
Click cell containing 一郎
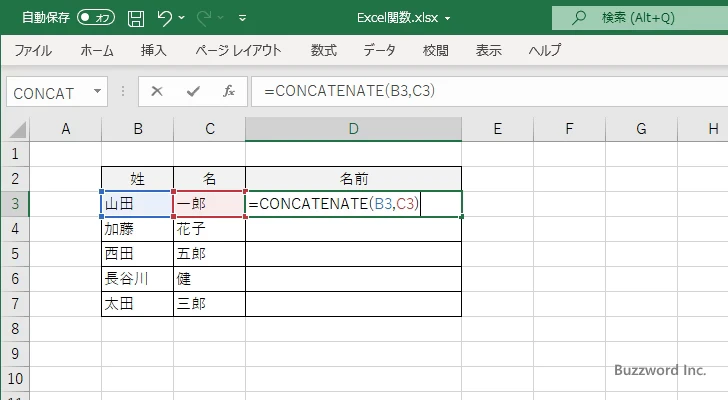(209, 204)
